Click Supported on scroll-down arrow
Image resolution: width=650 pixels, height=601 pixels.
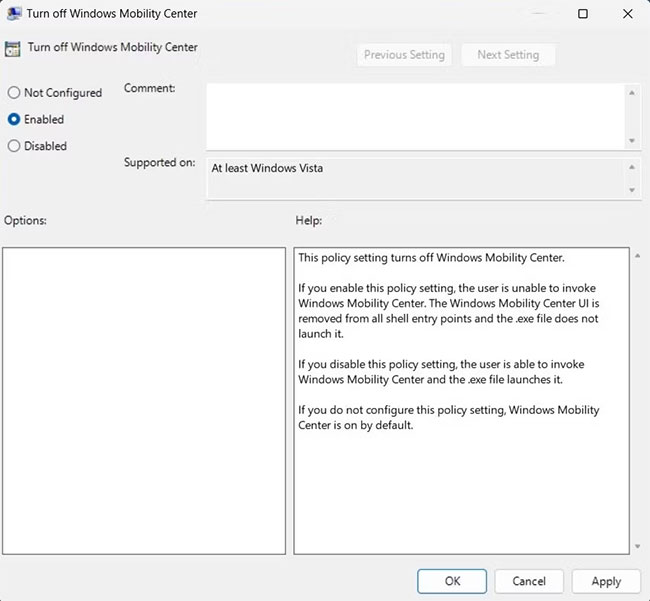[x=632, y=190]
